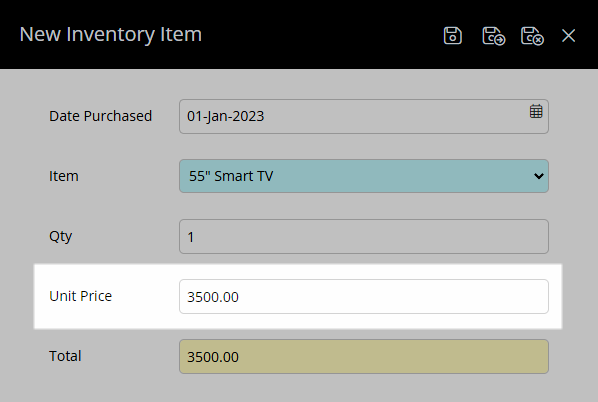Click into the Date Purchased field
Image resolution: width=598 pixels, height=402 pixels.
364,116
